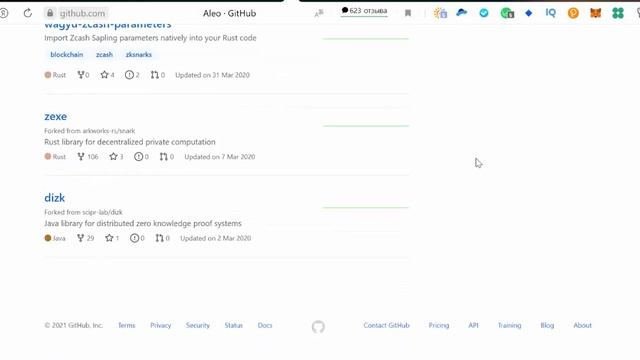Click the GitHub Octocat logo in footer

click(318, 327)
